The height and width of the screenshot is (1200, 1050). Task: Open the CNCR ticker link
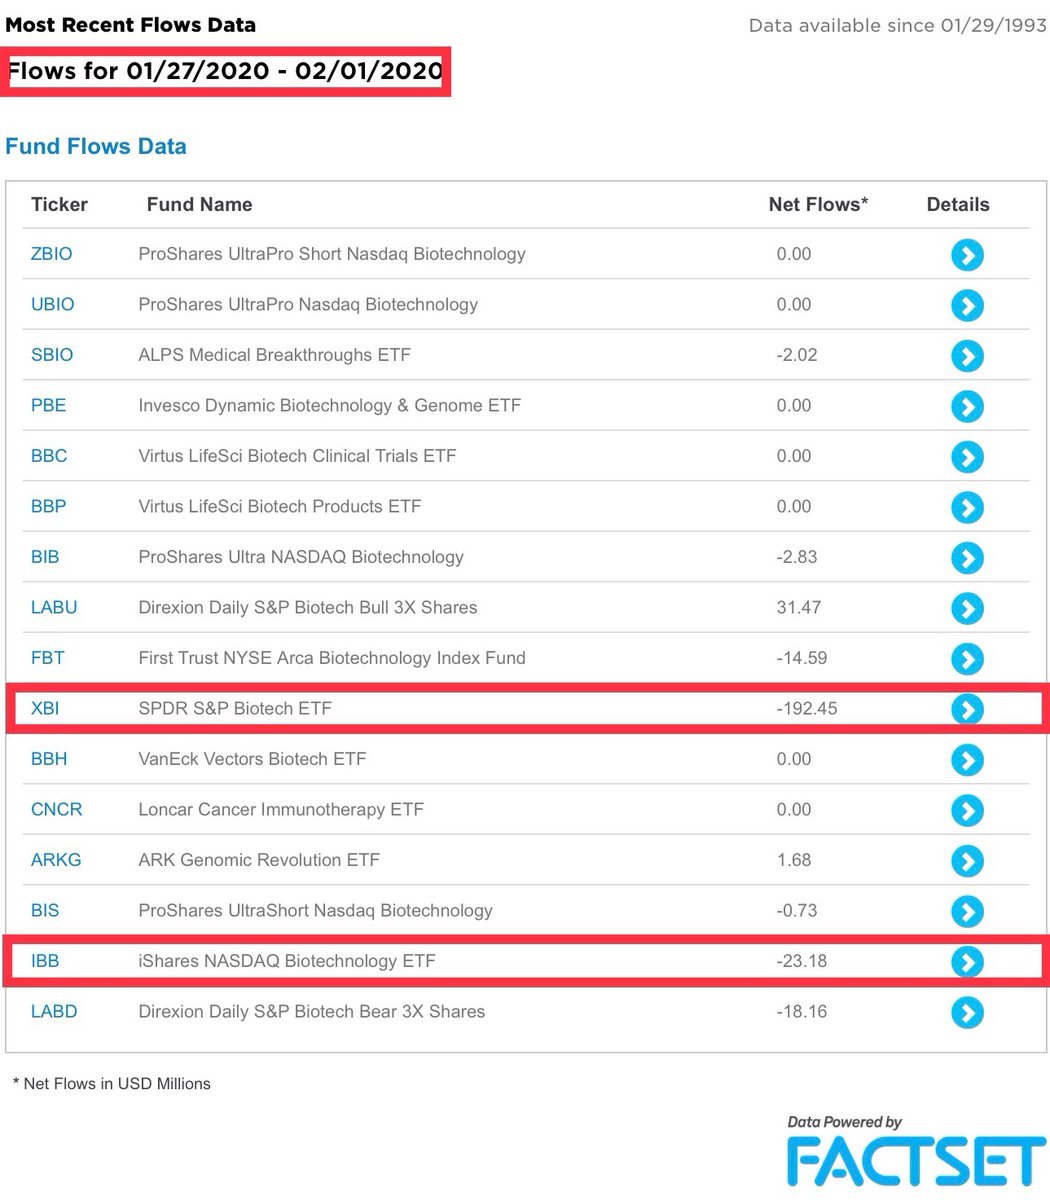point(57,809)
